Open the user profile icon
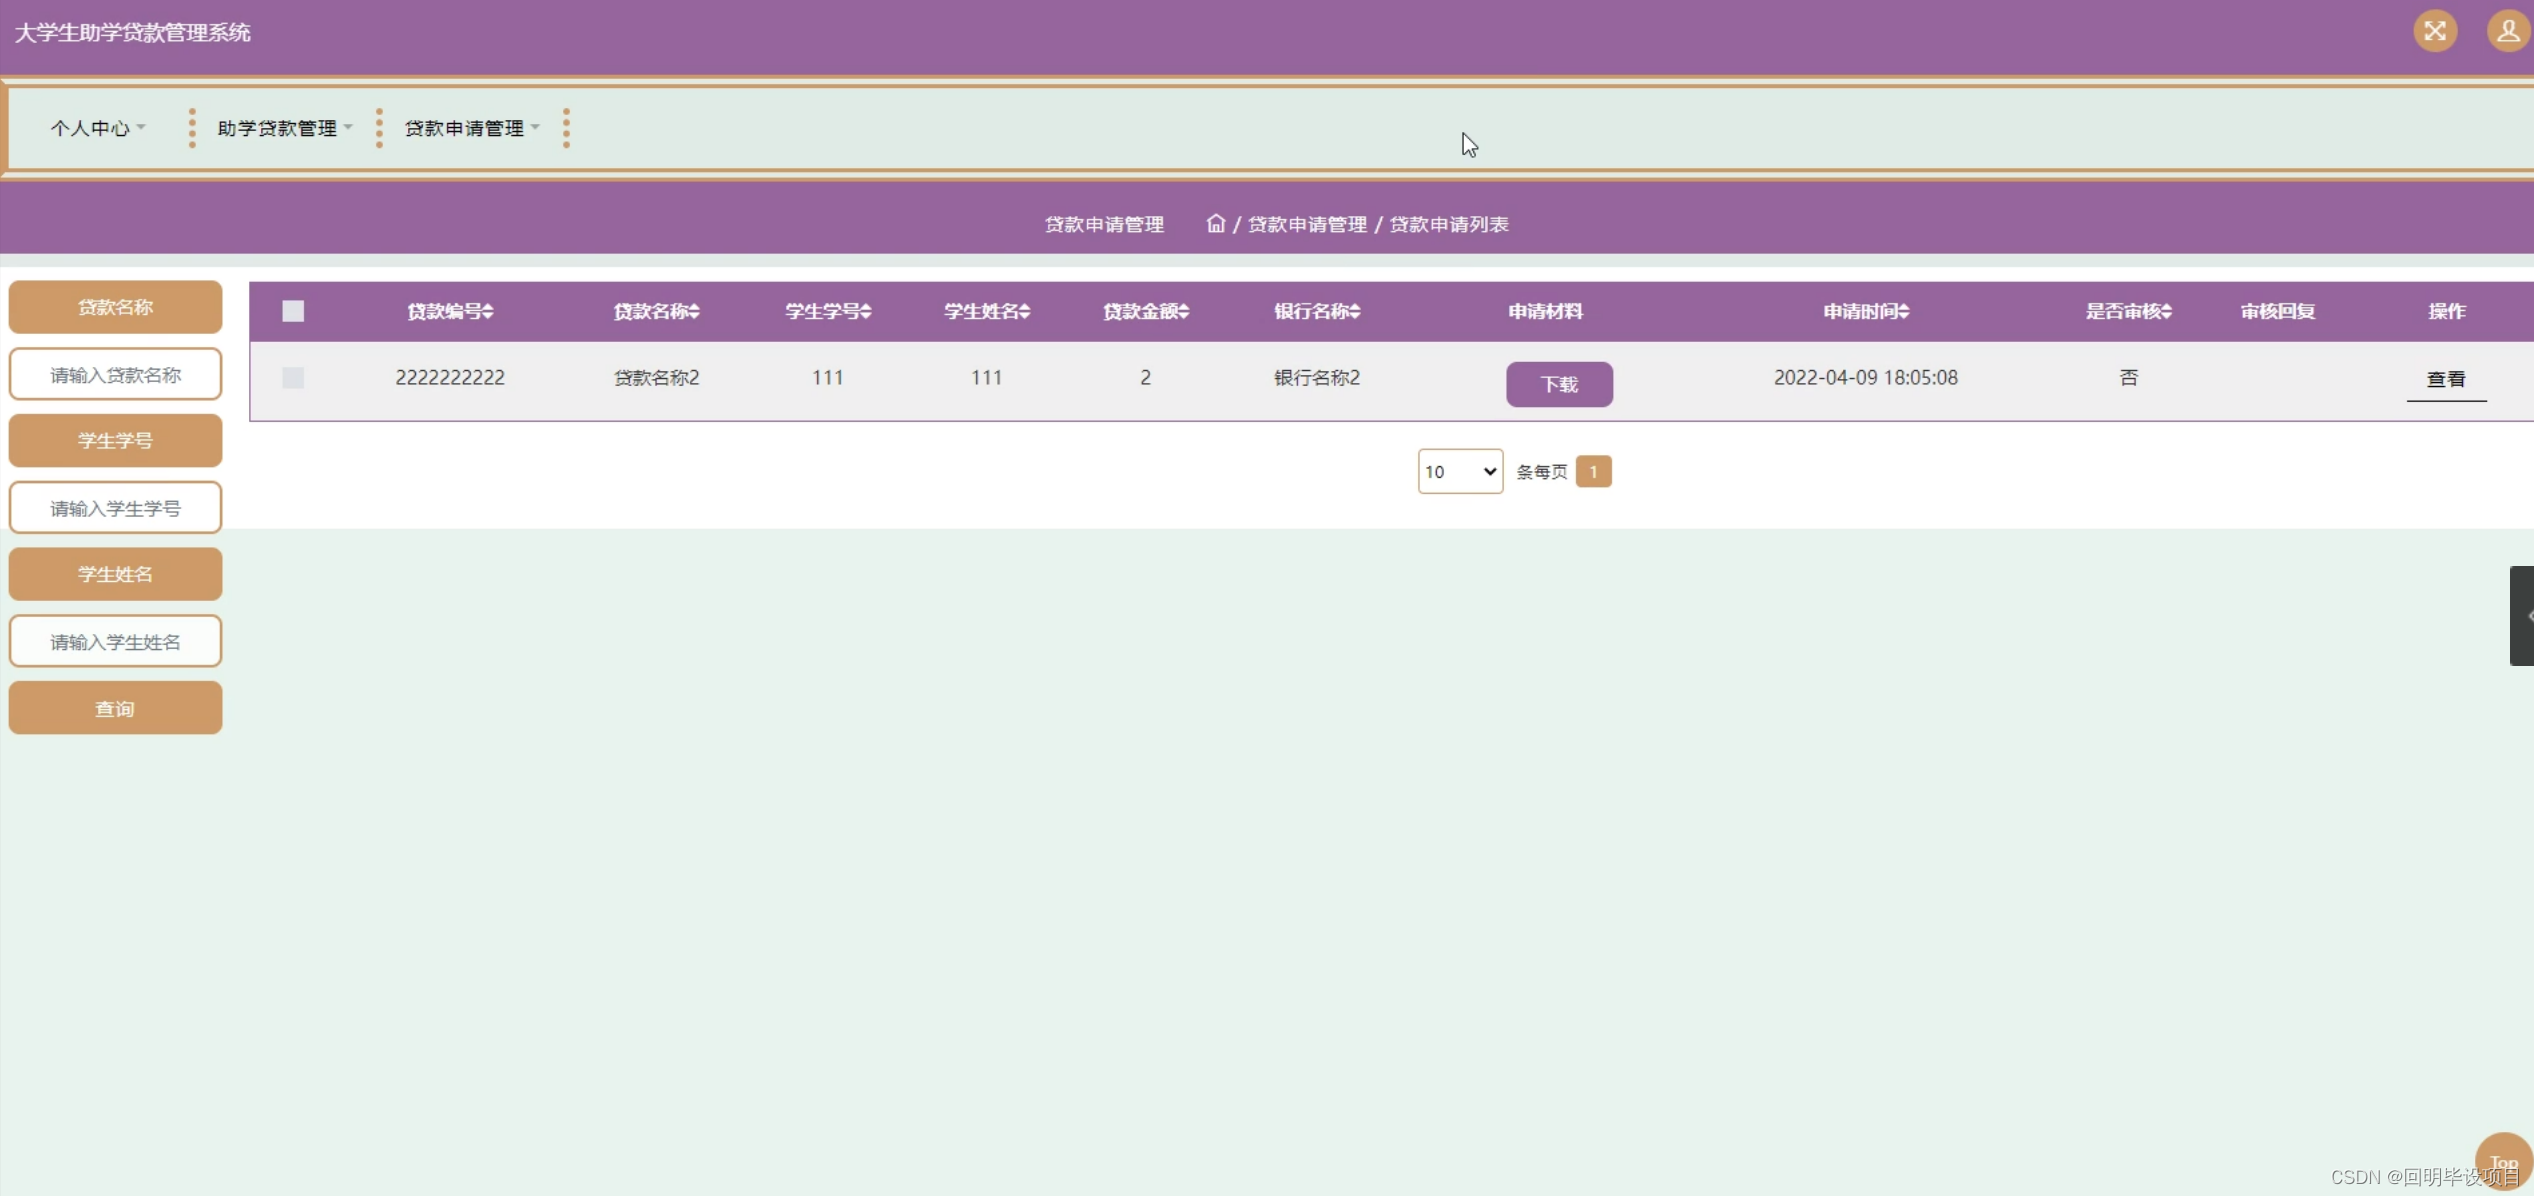This screenshot has width=2534, height=1196. tap(2507, 31)
